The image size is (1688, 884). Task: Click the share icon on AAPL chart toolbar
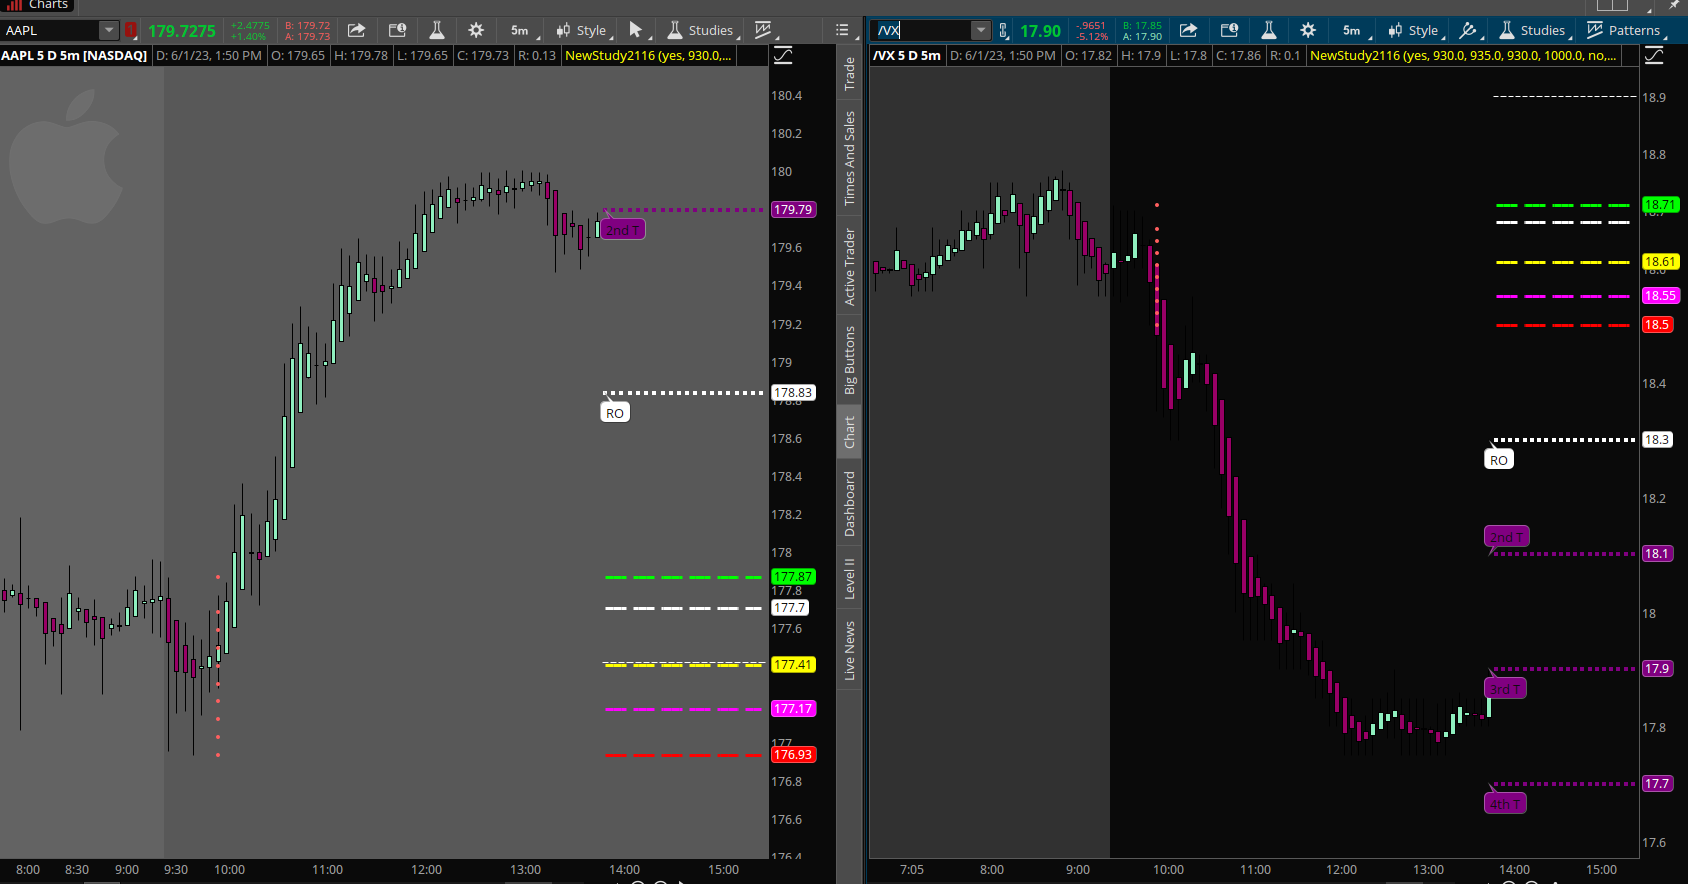pyautogui.click(x=356, y=30)
